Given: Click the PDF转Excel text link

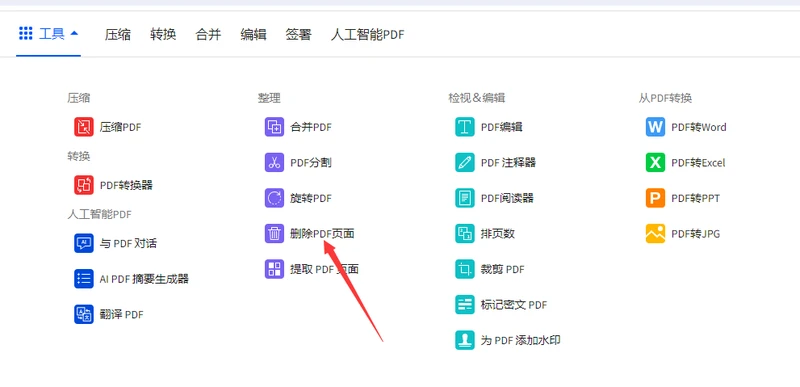Looking at the screenshot, I should [698, 163].
